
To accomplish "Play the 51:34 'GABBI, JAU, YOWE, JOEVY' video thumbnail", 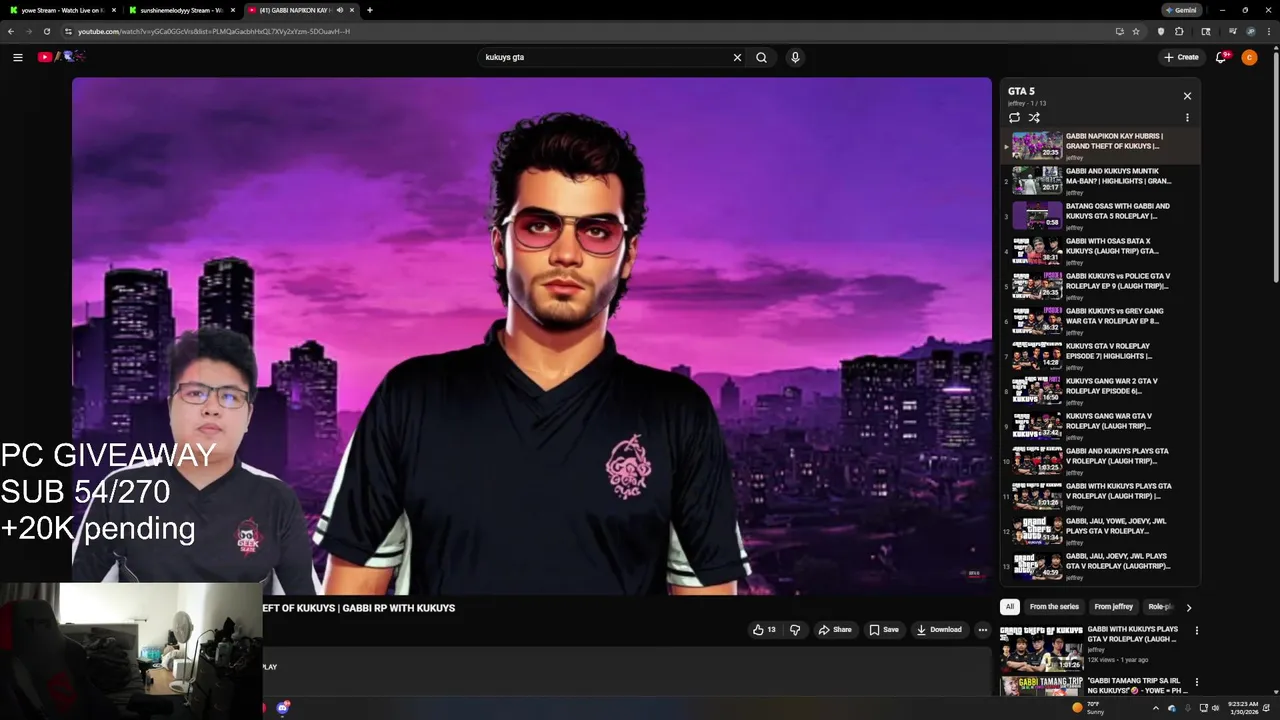I will click(1037, 531).
